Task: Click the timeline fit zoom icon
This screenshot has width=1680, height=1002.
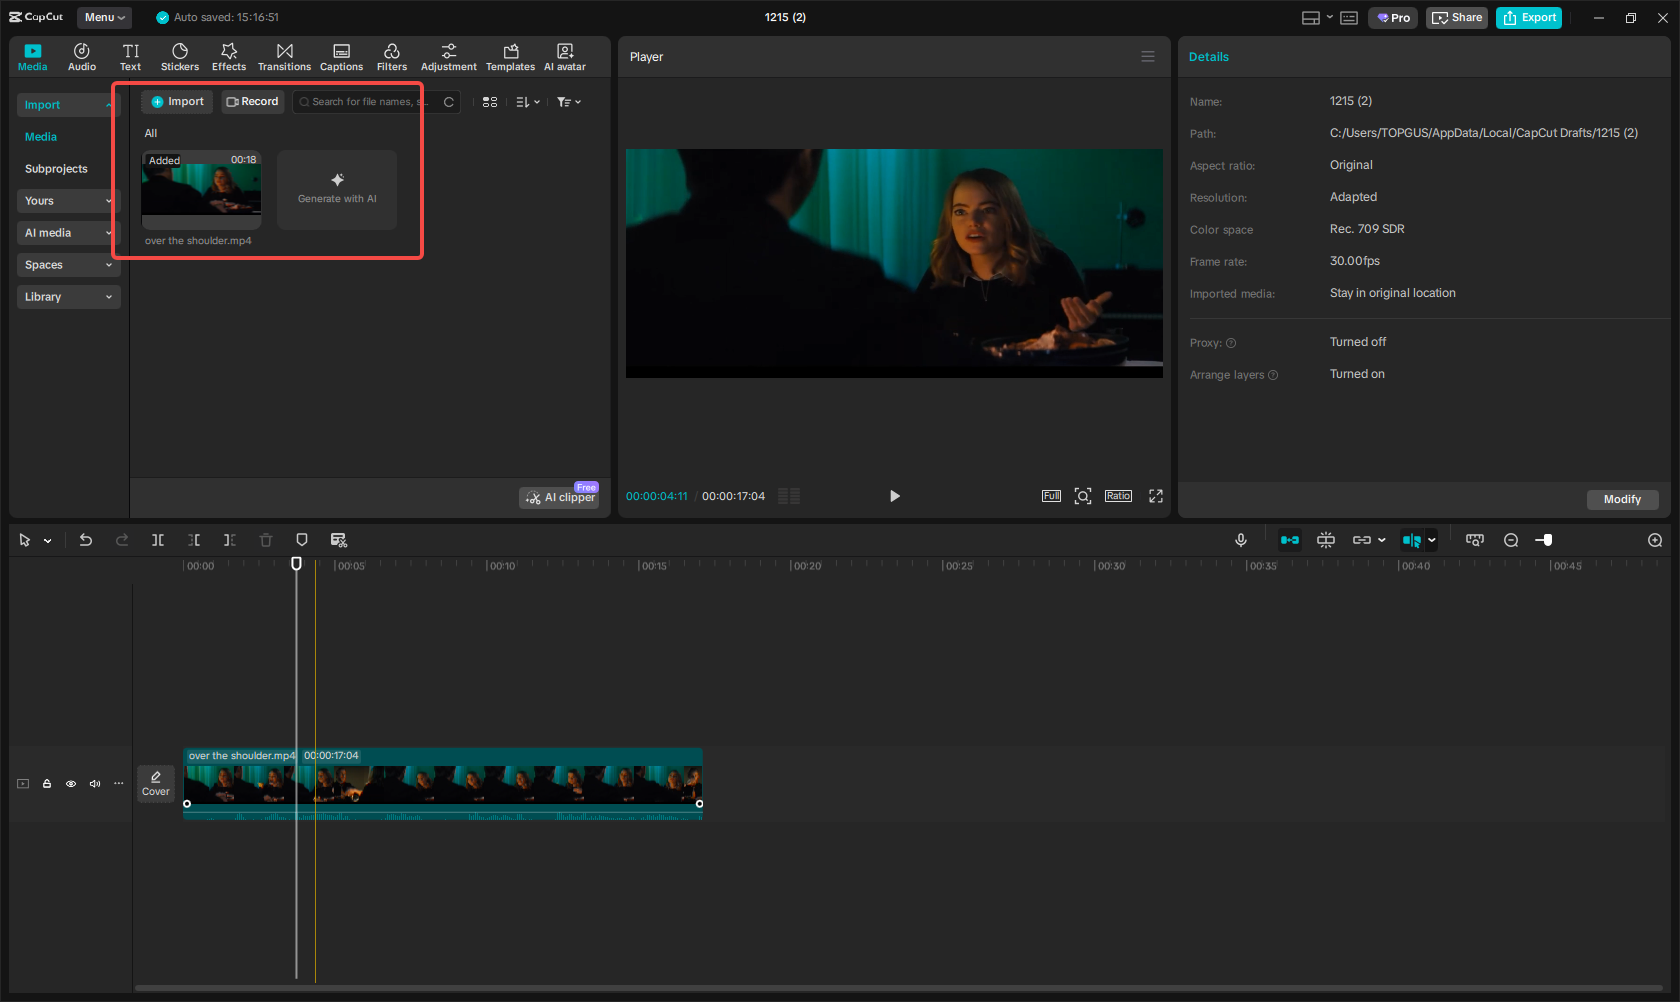Action: point(1475,540)
